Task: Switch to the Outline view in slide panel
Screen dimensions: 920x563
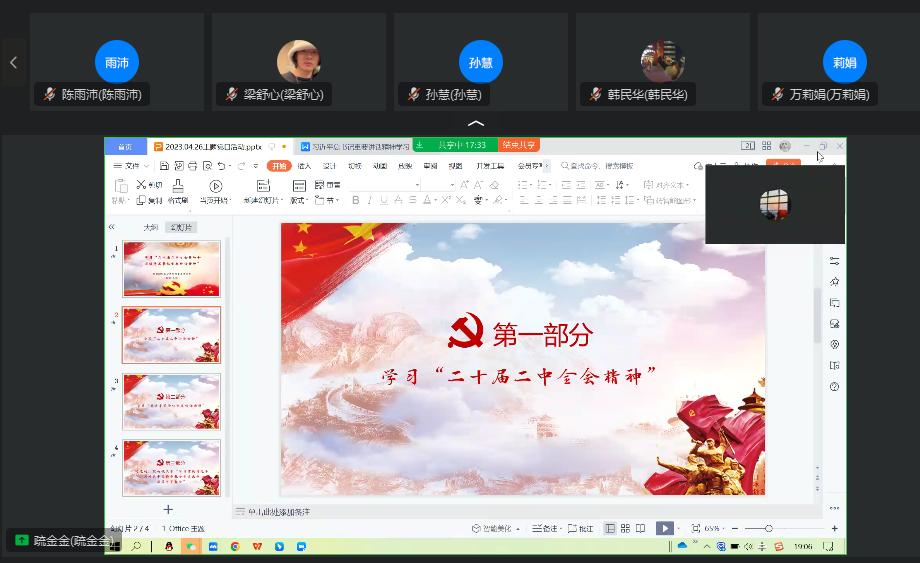Action: coord(150,227)
